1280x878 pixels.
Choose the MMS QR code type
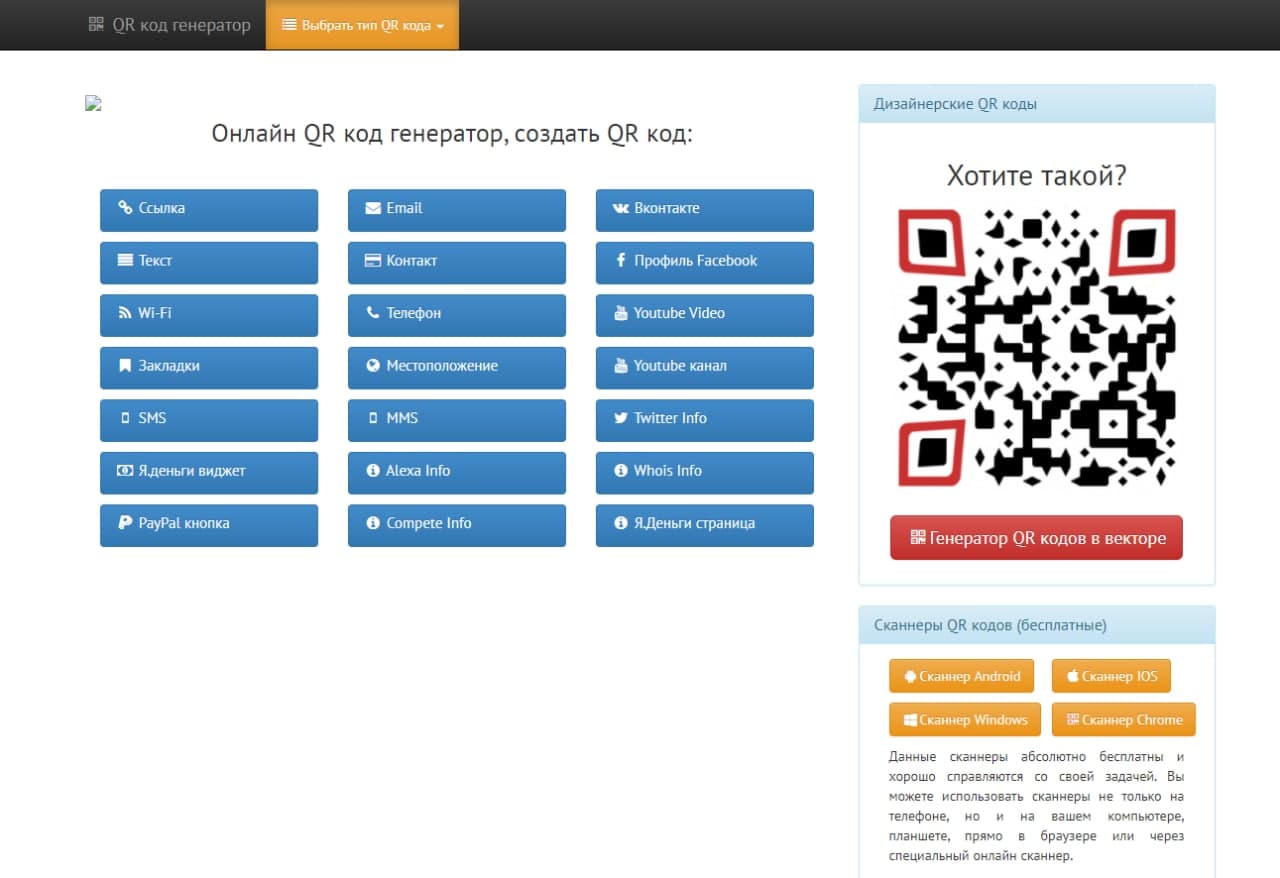[x=457, y=419]
